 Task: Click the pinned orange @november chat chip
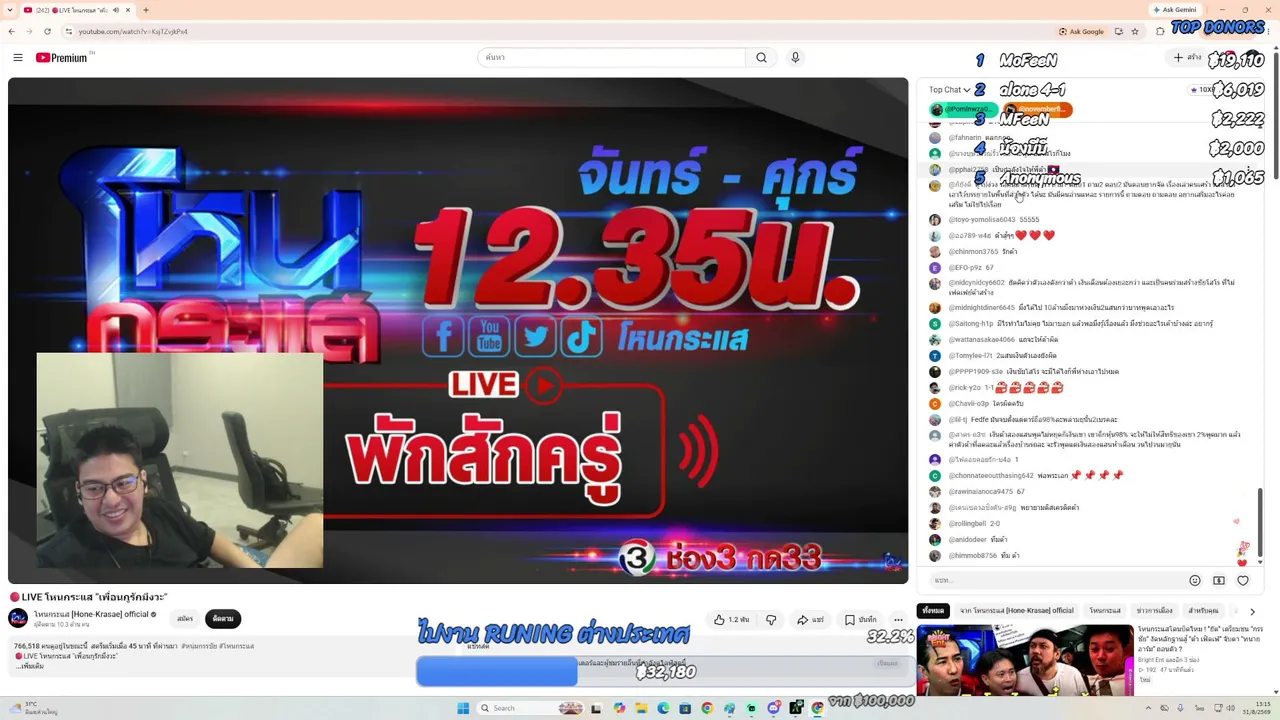(x=1038, y=109)
